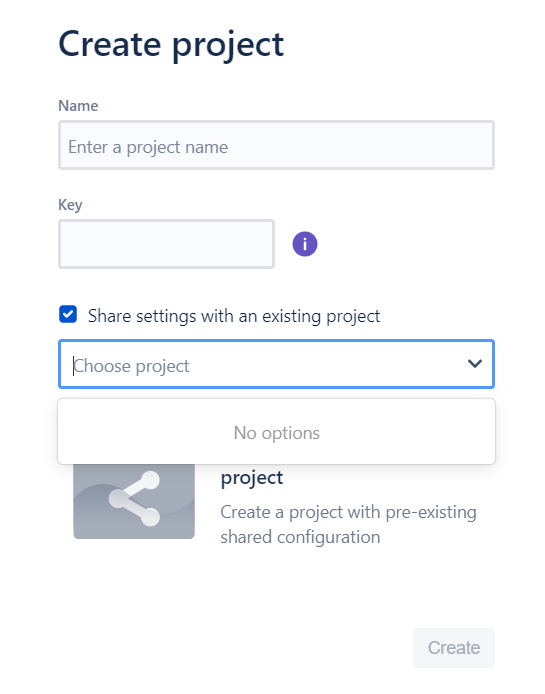Focus the Choose project combo box

[276, 364]
